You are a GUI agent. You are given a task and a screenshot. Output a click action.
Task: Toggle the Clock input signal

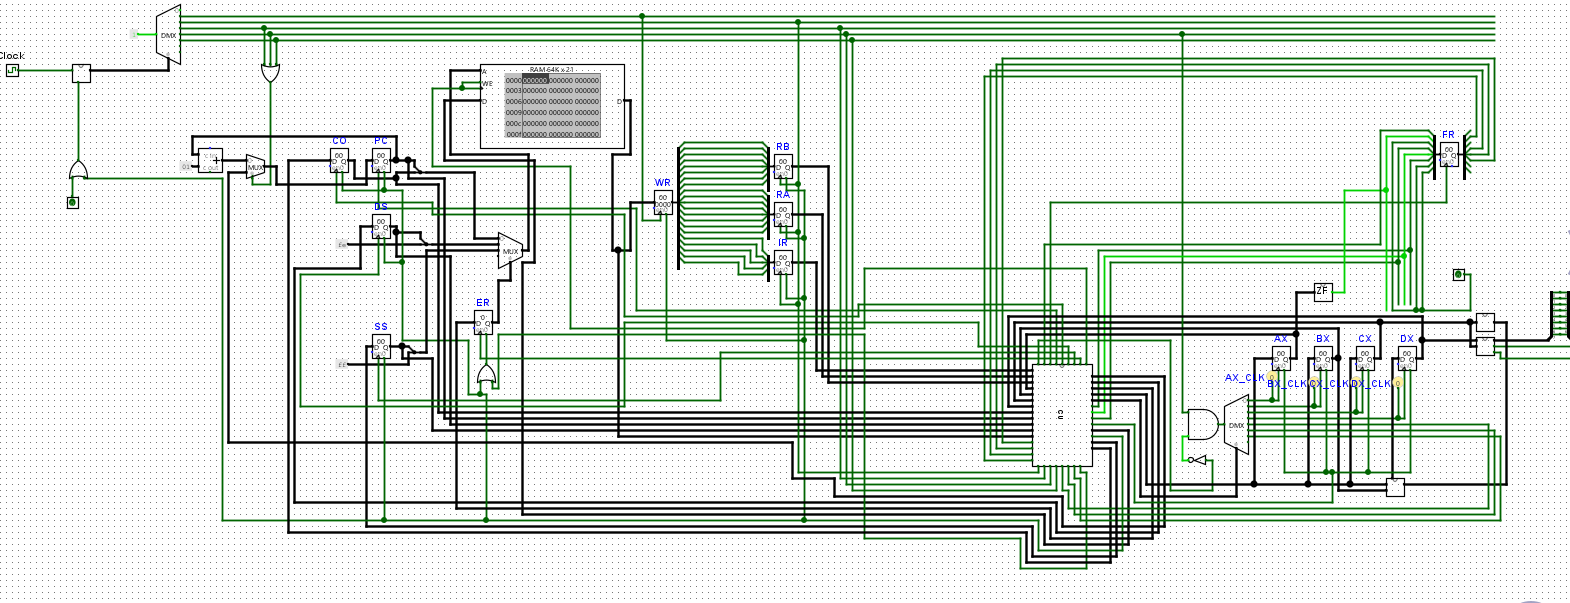[x=12, y=70]
